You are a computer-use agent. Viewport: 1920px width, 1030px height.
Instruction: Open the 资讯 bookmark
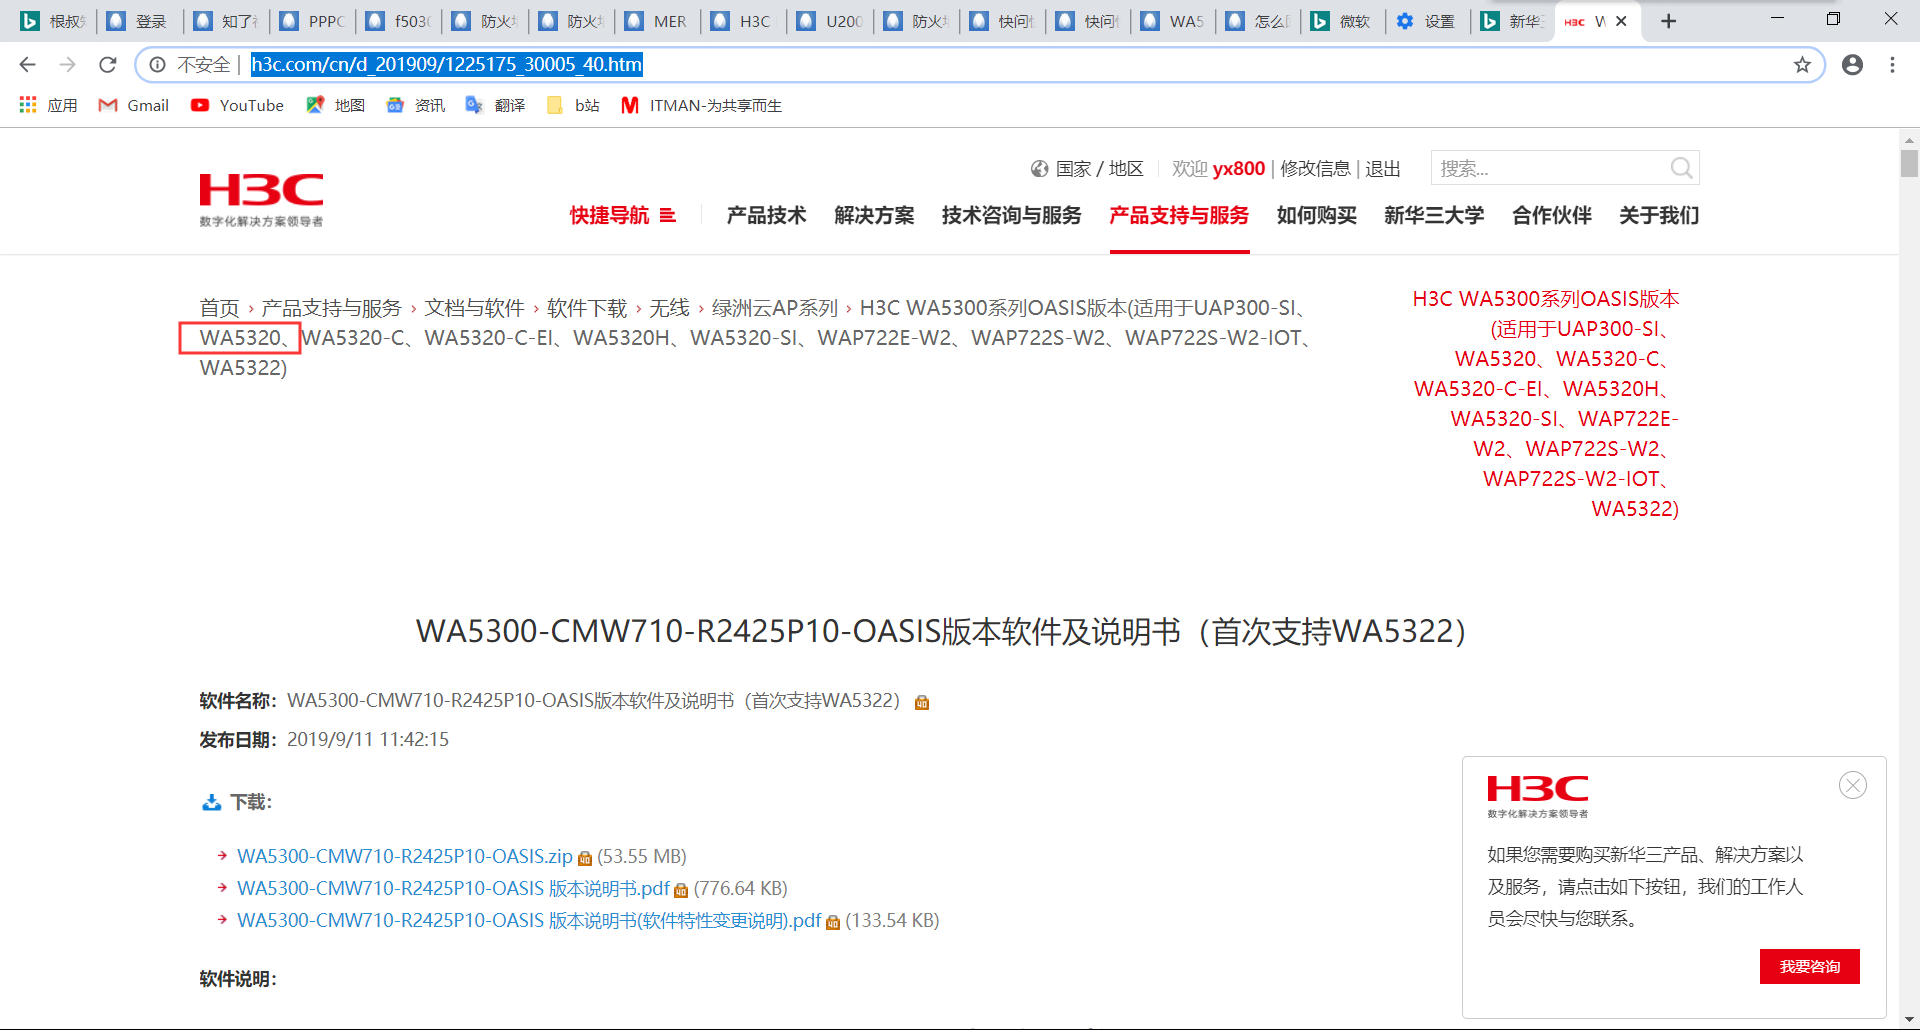pyautogui.click(x=415, y=105)
